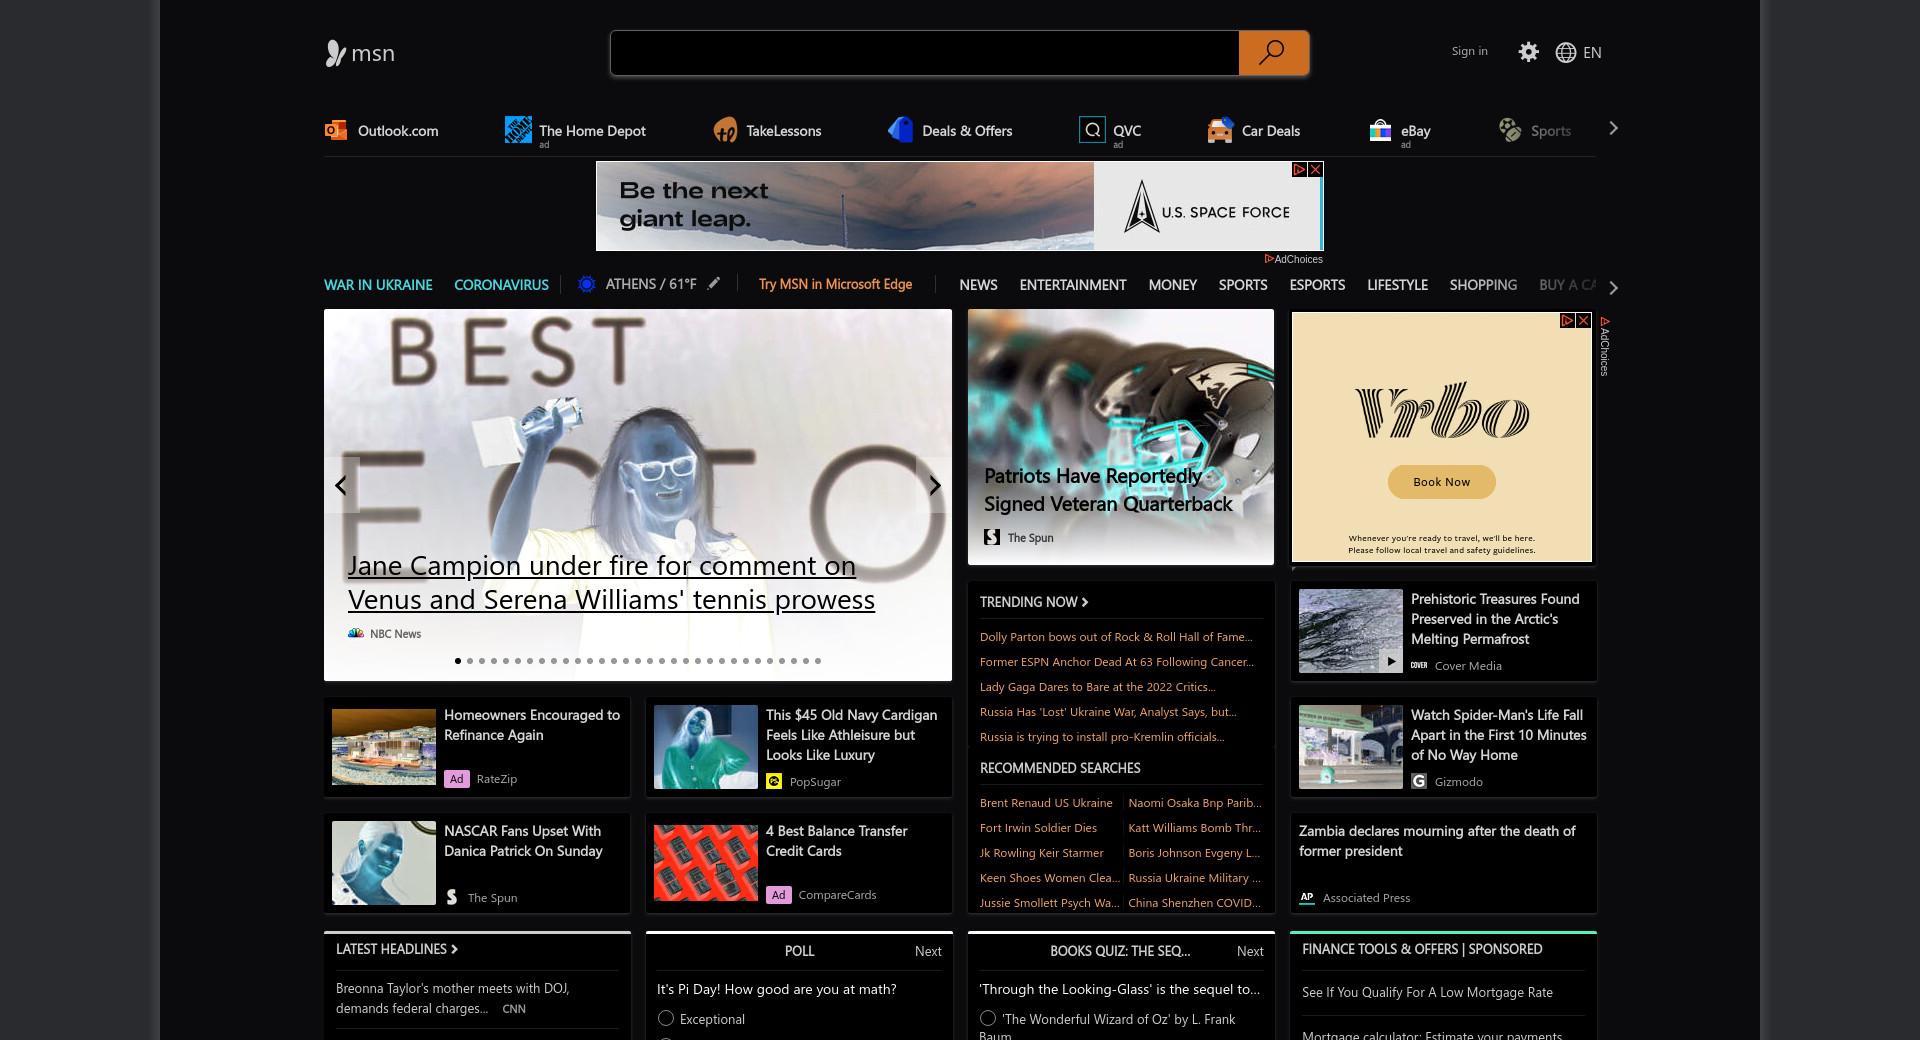
Task: Expand the TRENDING NOW section
Action: tap(1034, 601)
